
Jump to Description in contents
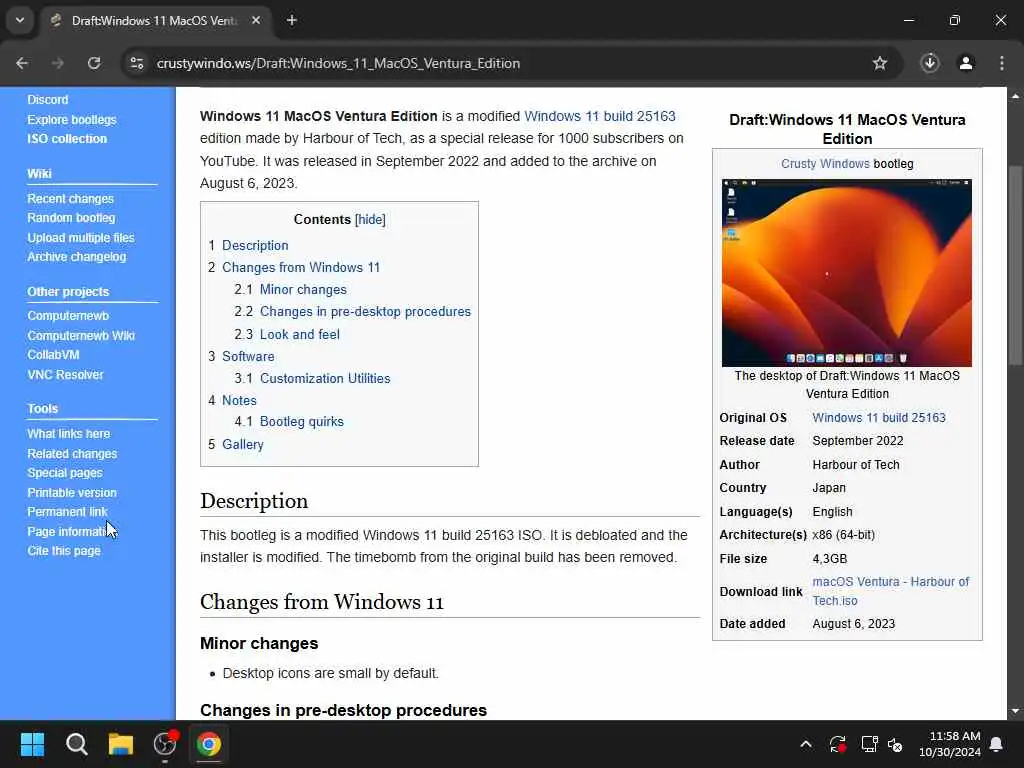(x=255, y=246)
